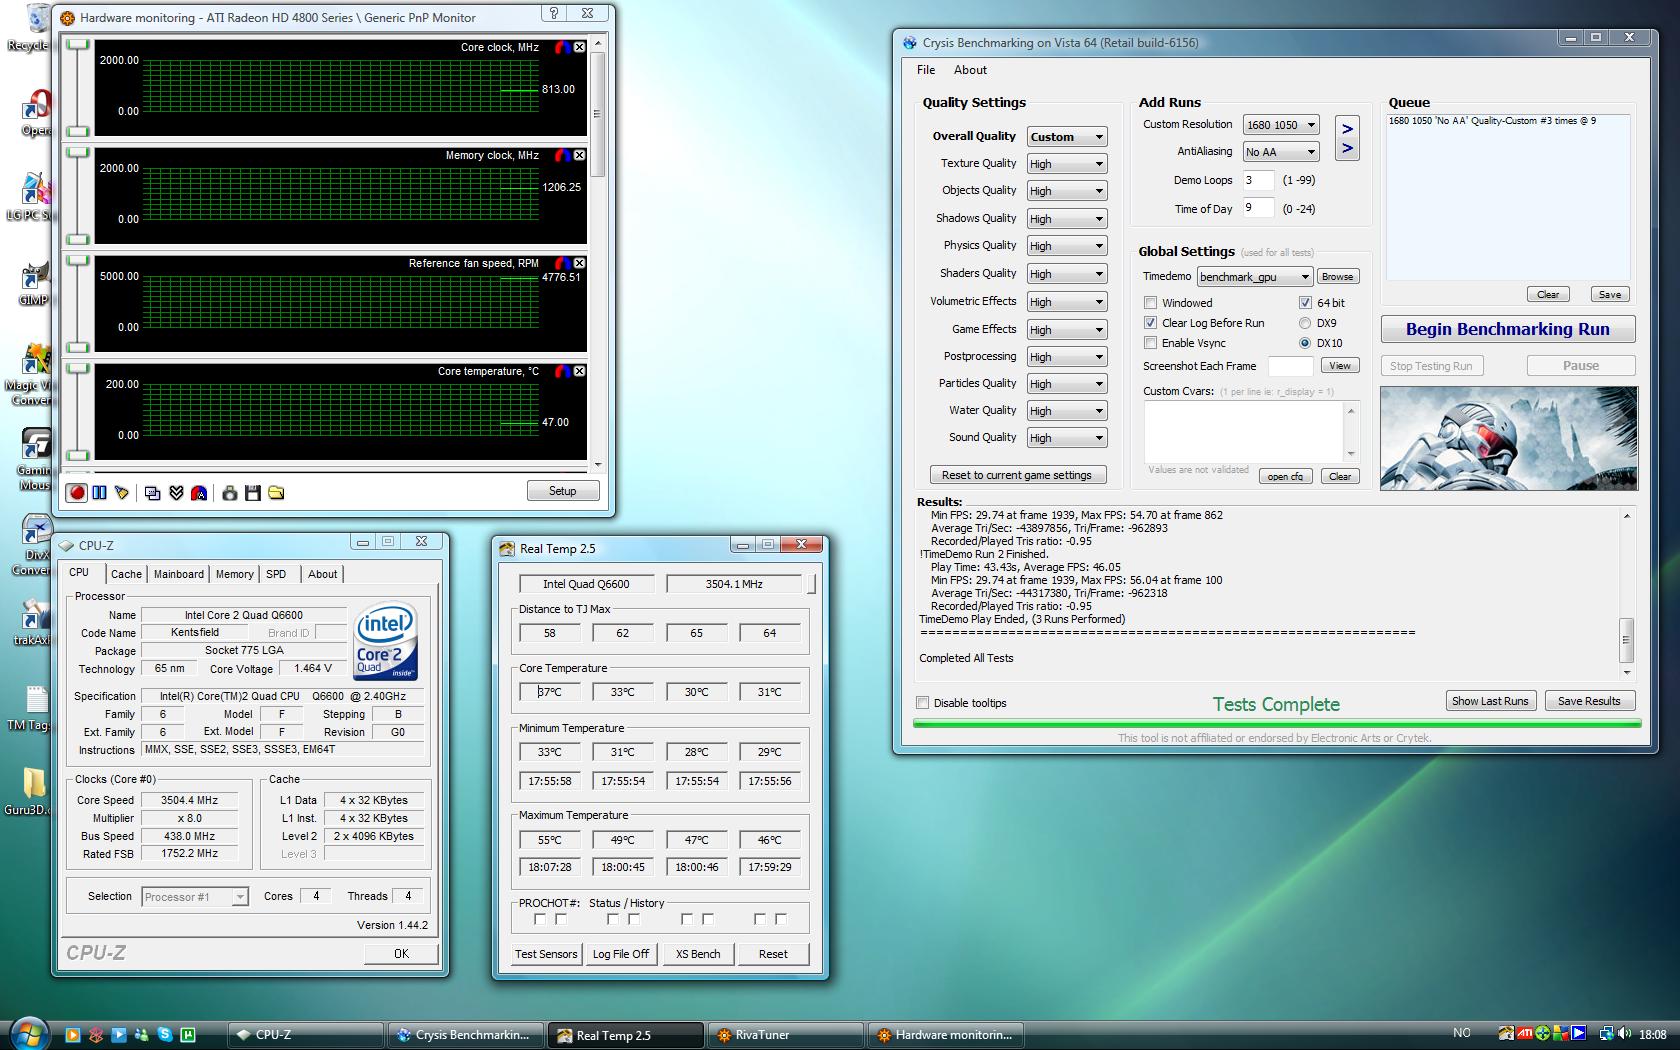Launch uTorrent from the quick launch bar
Viewport: 1680px width, 1050px height.
pos(187,1035)
